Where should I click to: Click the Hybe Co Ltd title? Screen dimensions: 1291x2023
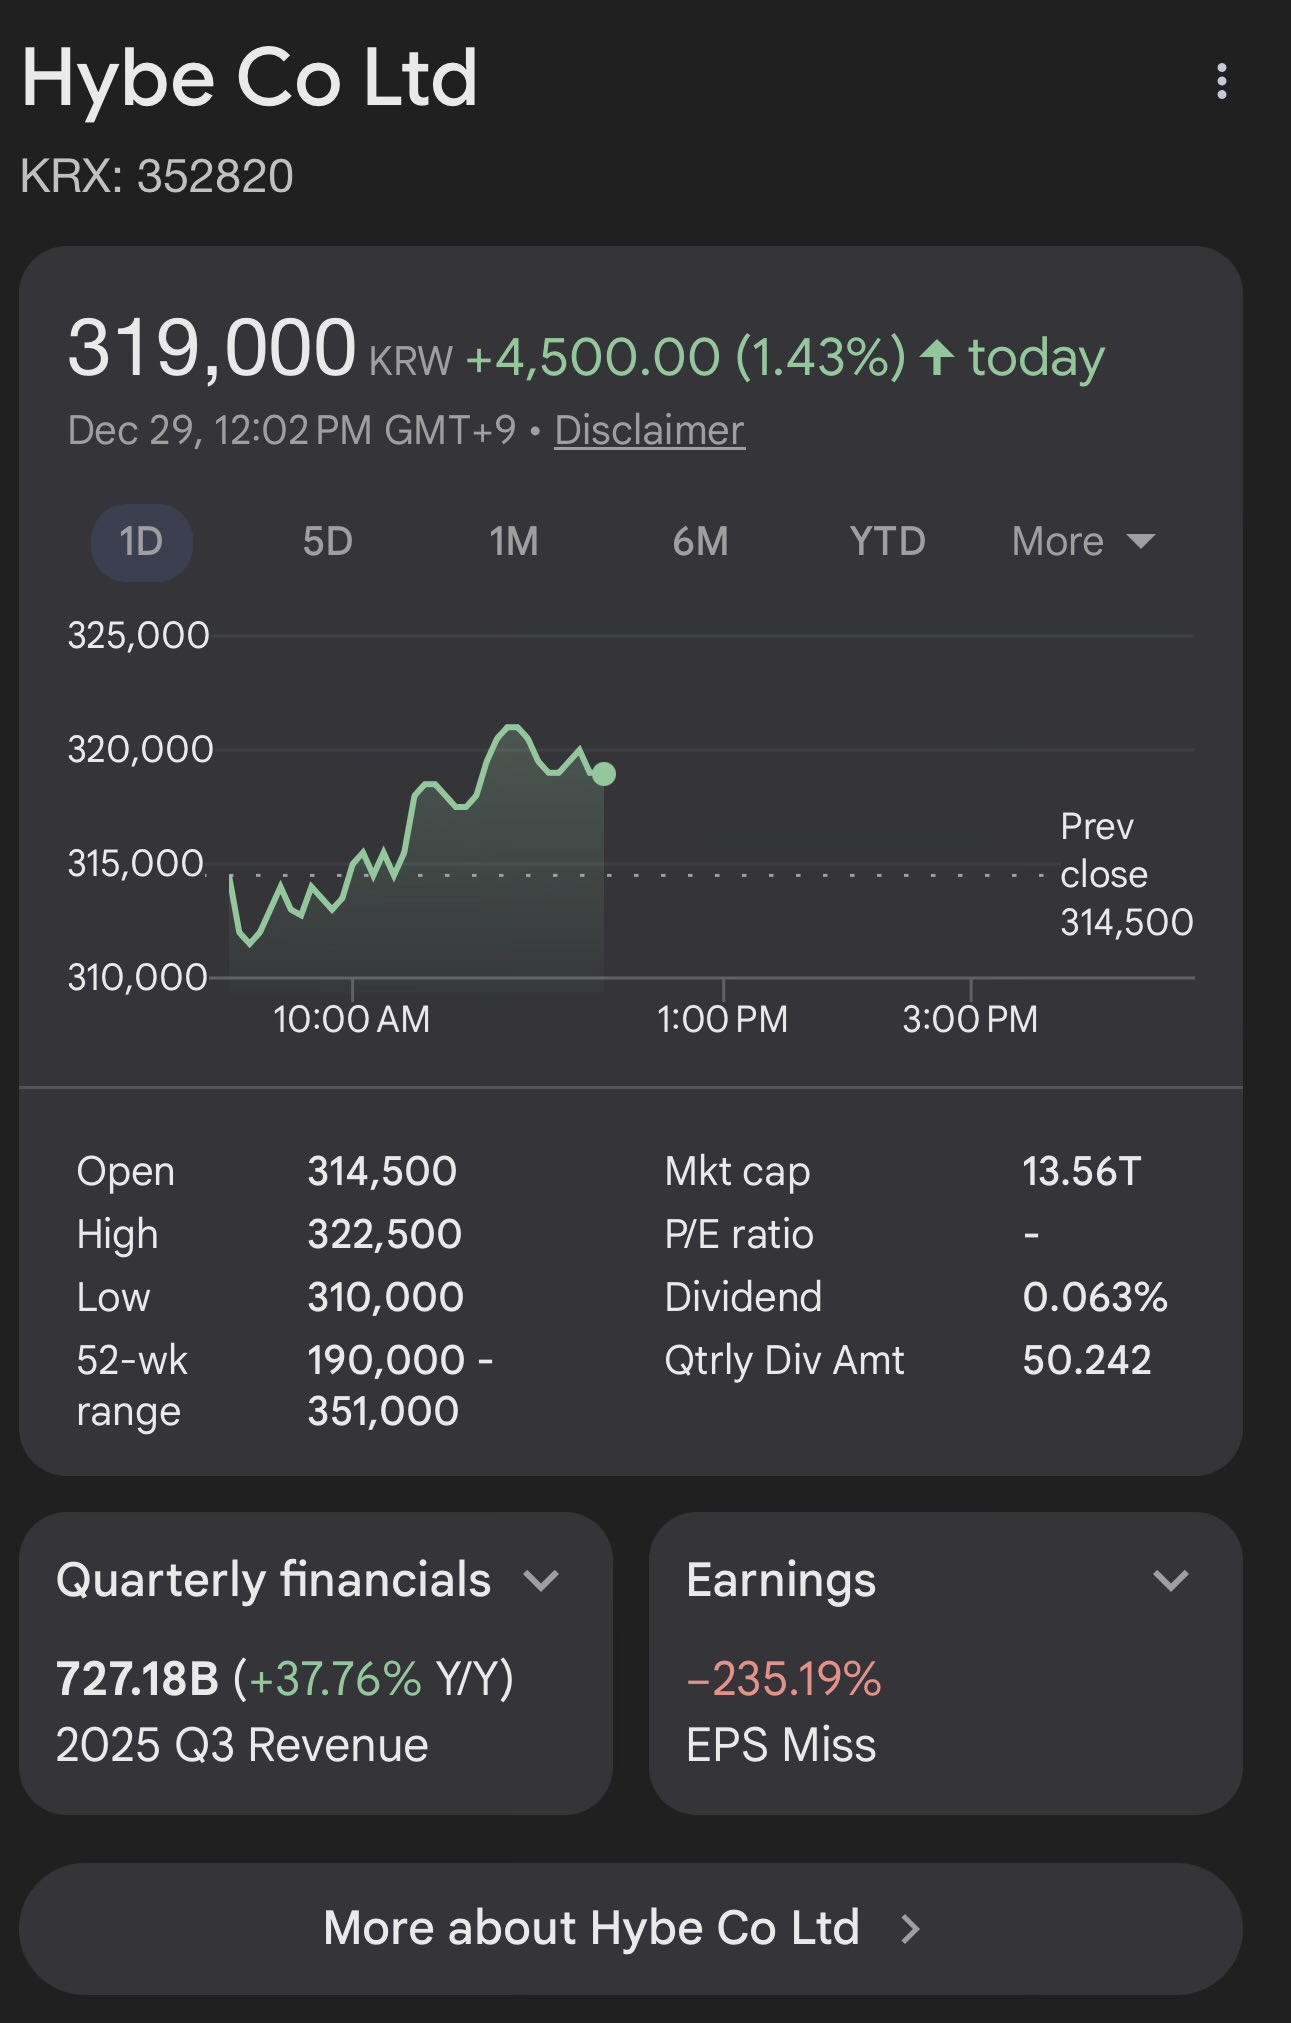(250, 79)
